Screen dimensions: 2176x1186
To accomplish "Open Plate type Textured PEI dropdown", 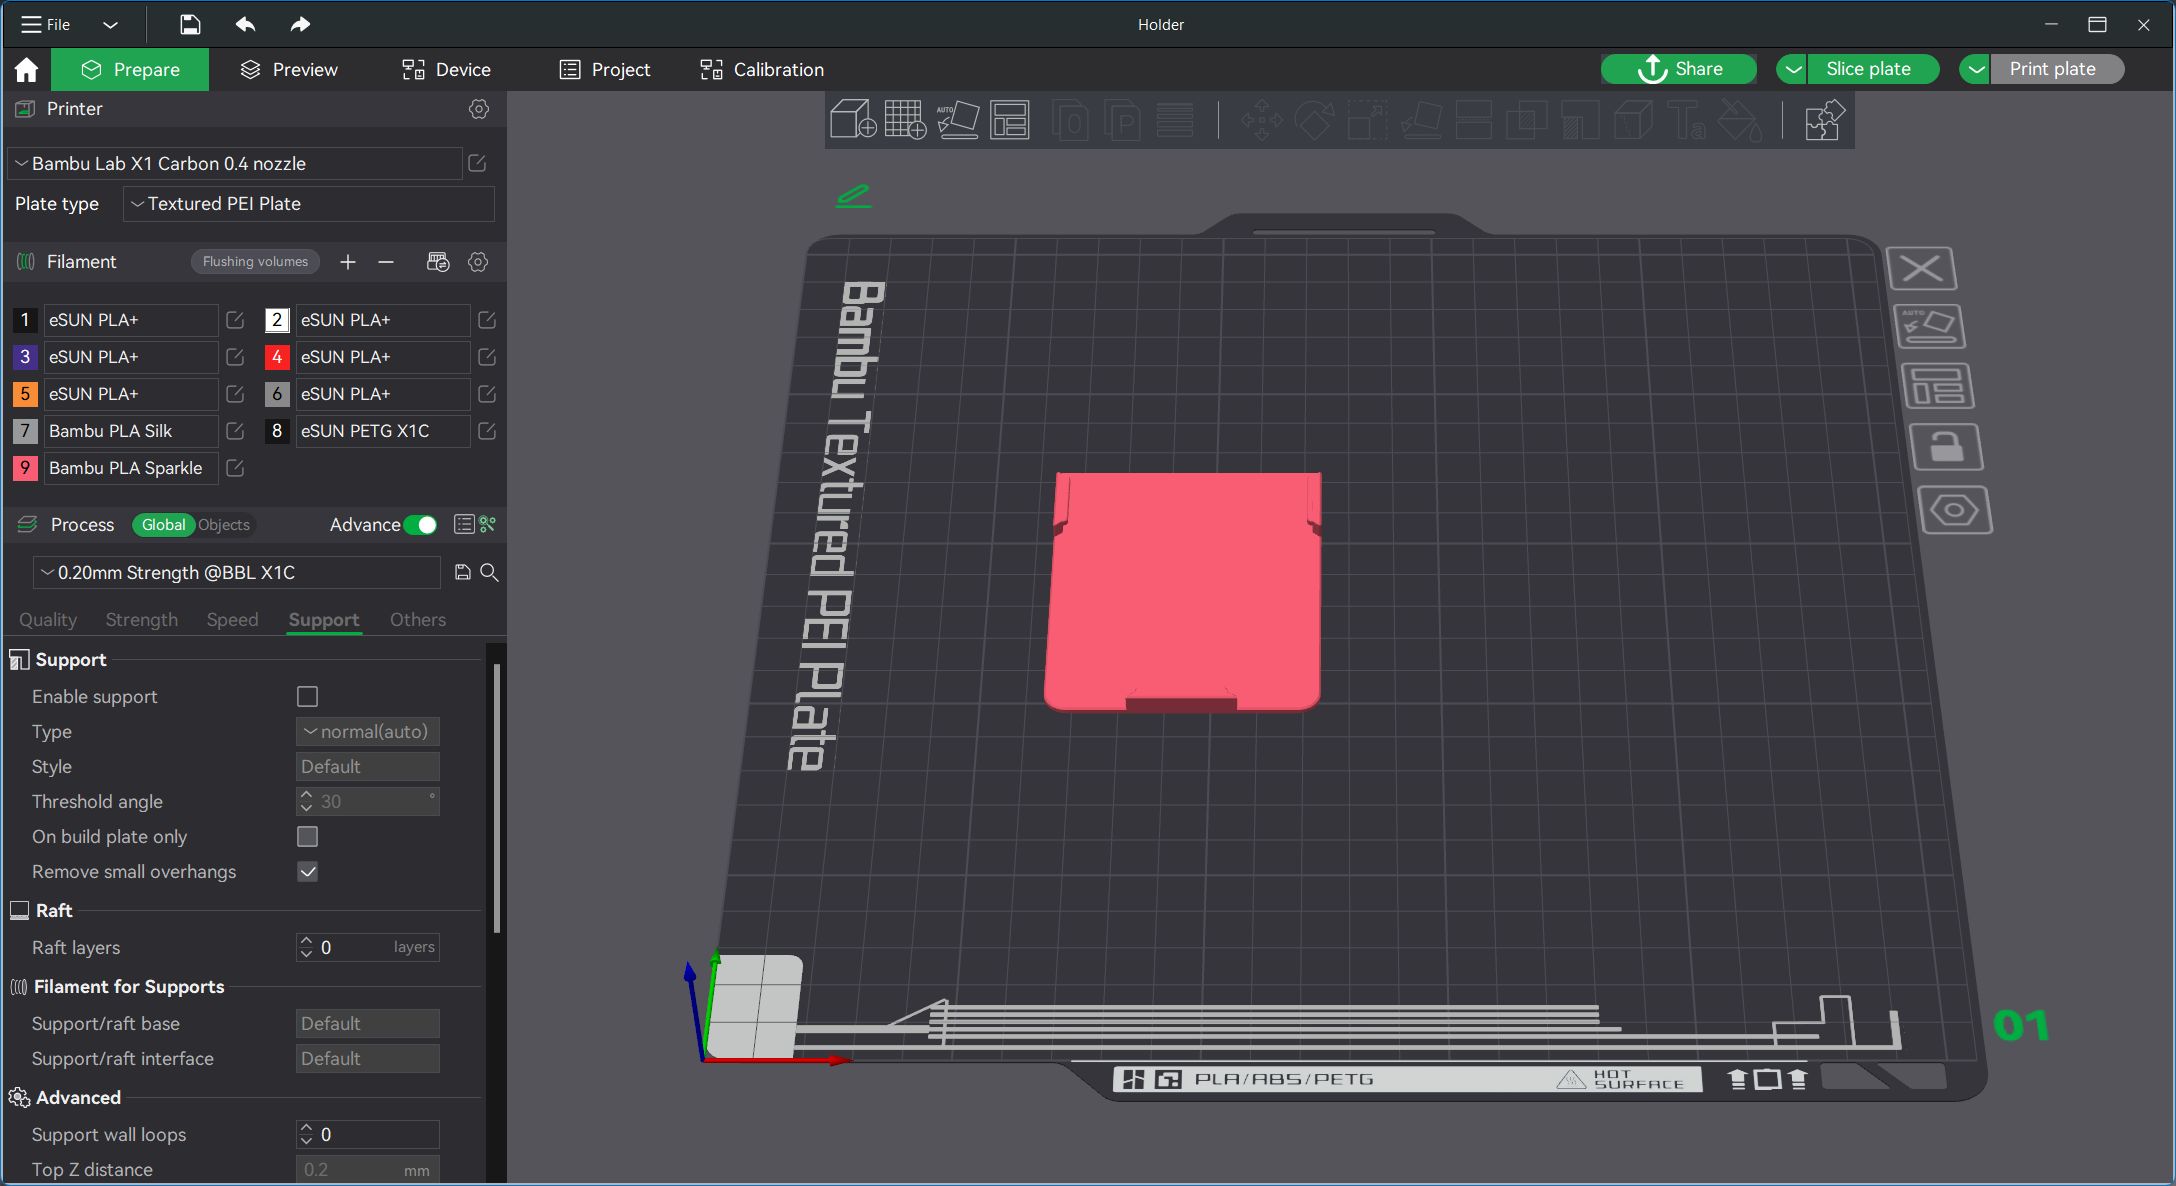I will coord(309,204).
